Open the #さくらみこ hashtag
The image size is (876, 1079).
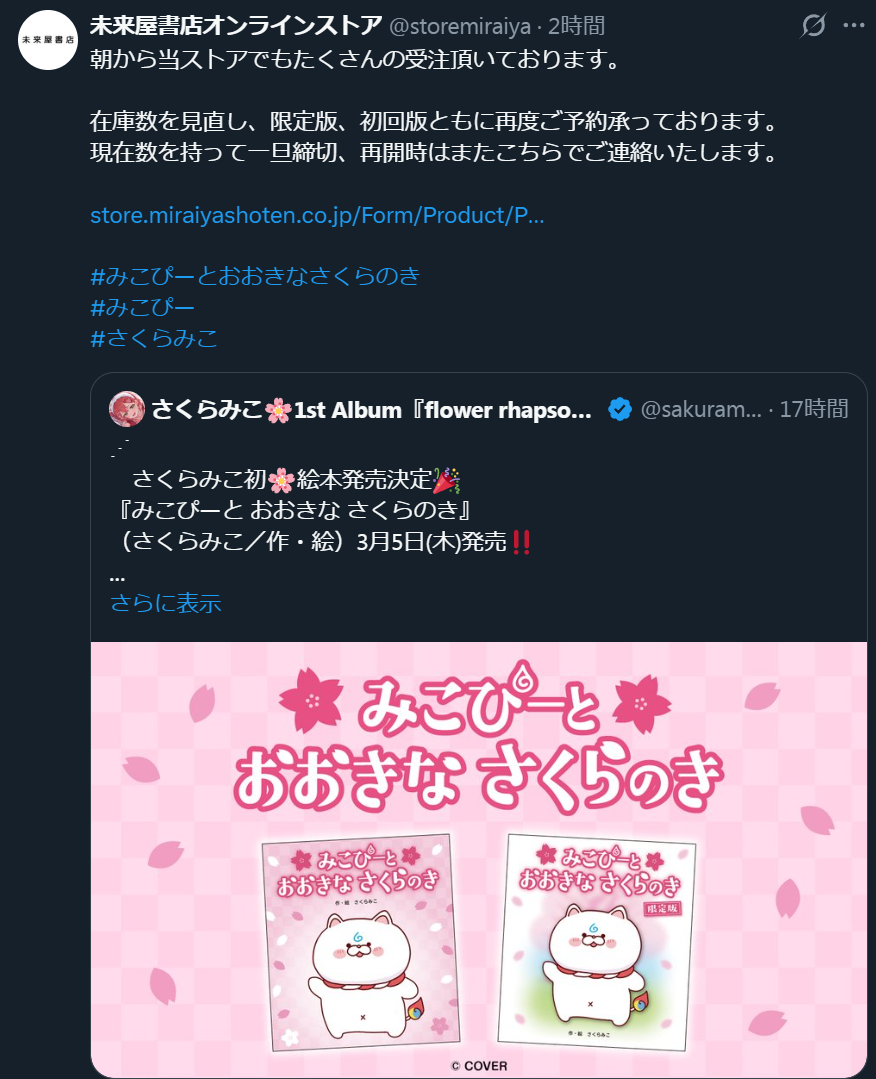(154, 338)
